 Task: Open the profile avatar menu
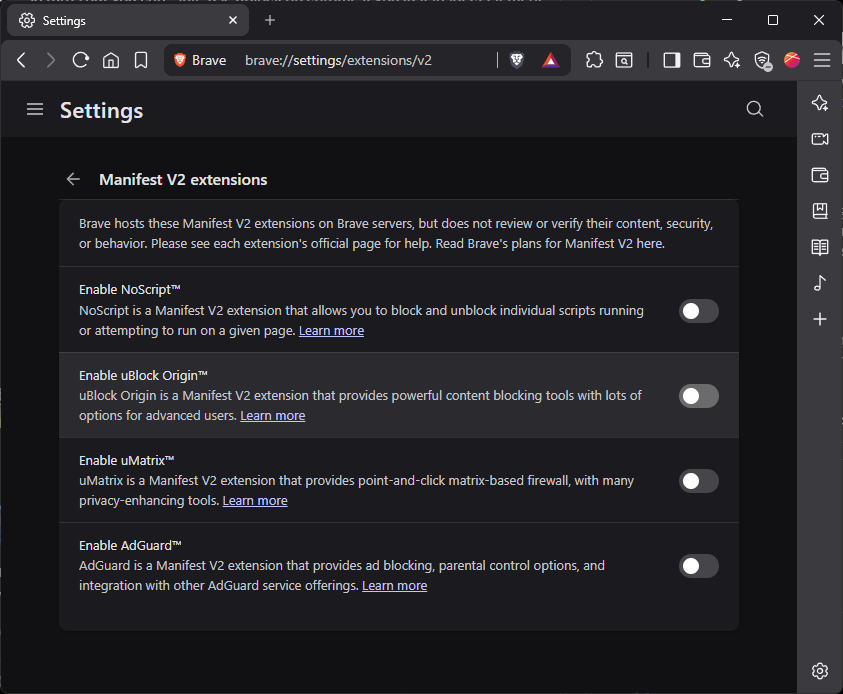tap(792, 60)
